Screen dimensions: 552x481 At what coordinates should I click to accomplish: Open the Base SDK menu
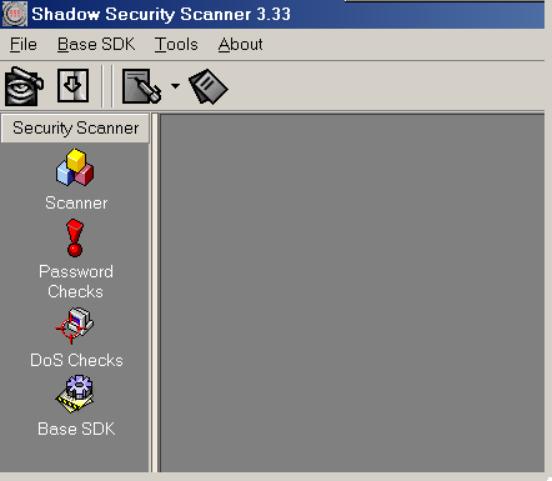(96, 45)
